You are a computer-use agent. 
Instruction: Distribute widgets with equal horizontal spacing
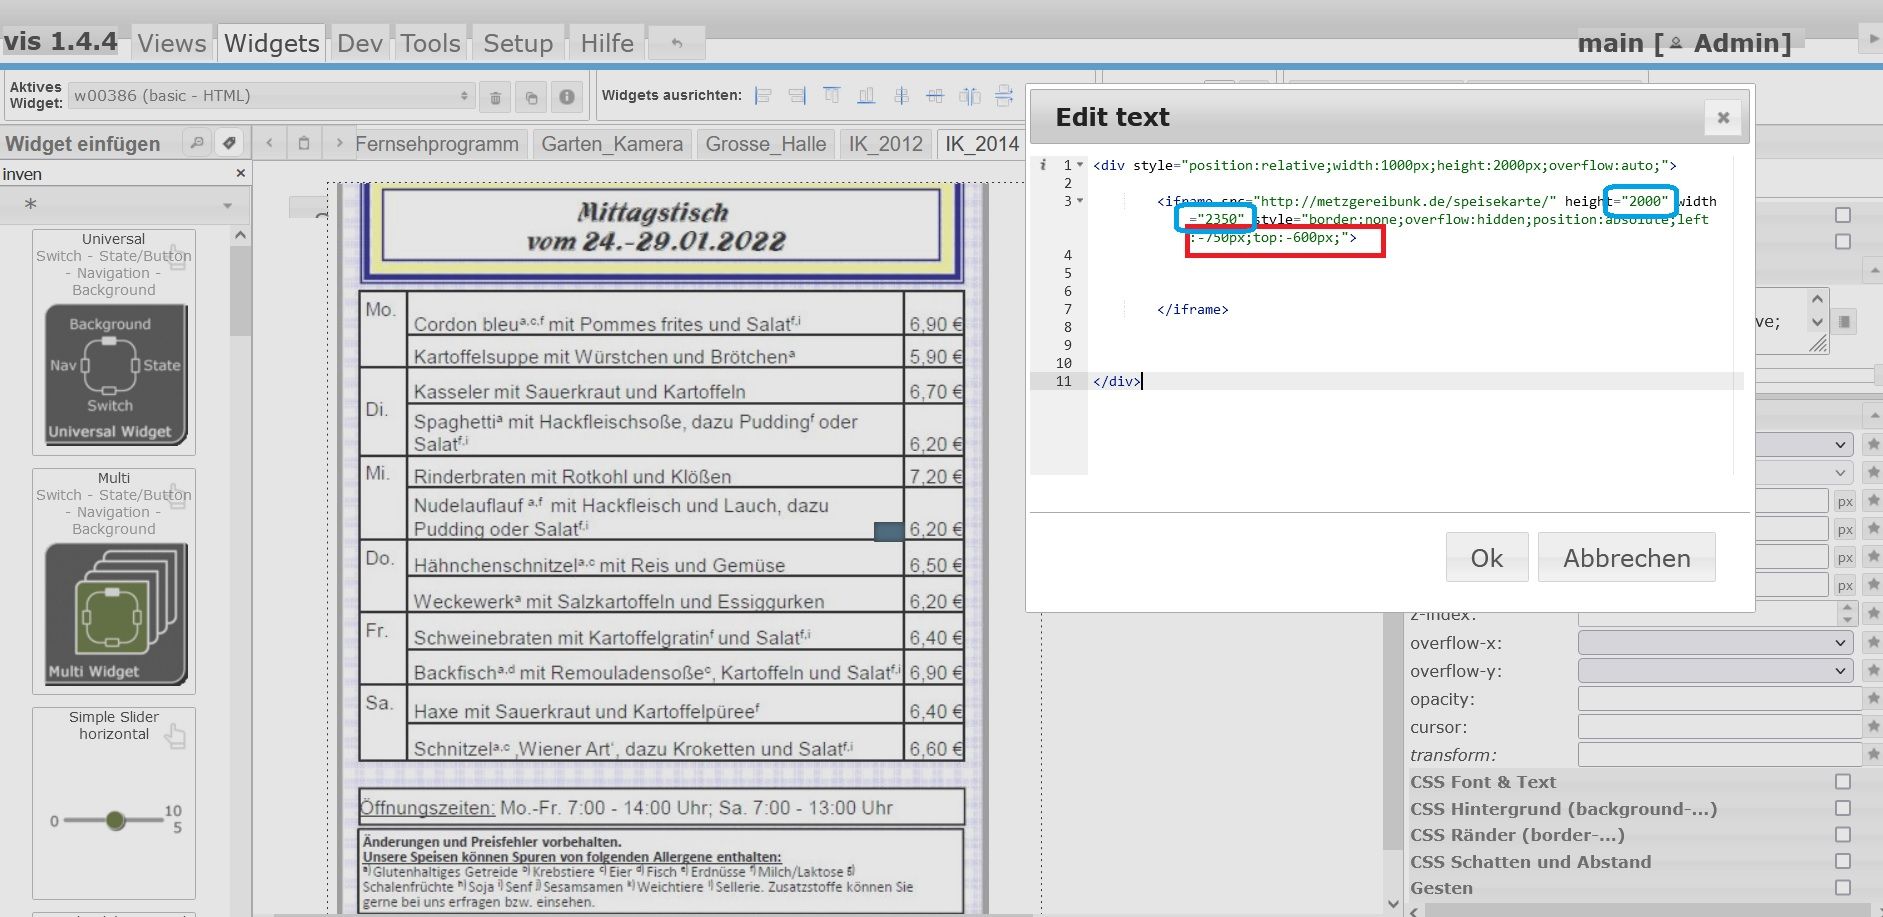tap(970, 96)
